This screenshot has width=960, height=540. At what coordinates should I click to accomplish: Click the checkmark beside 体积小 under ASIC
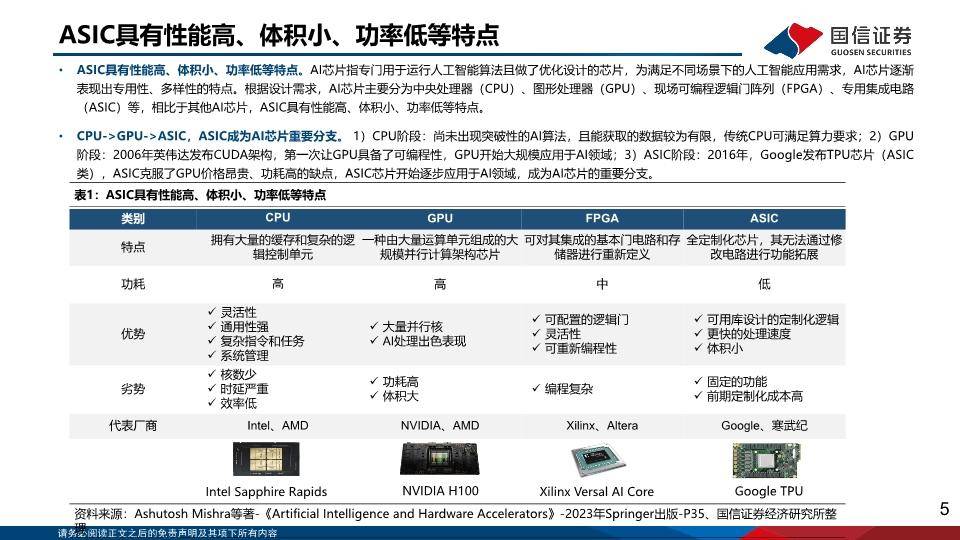699,348
